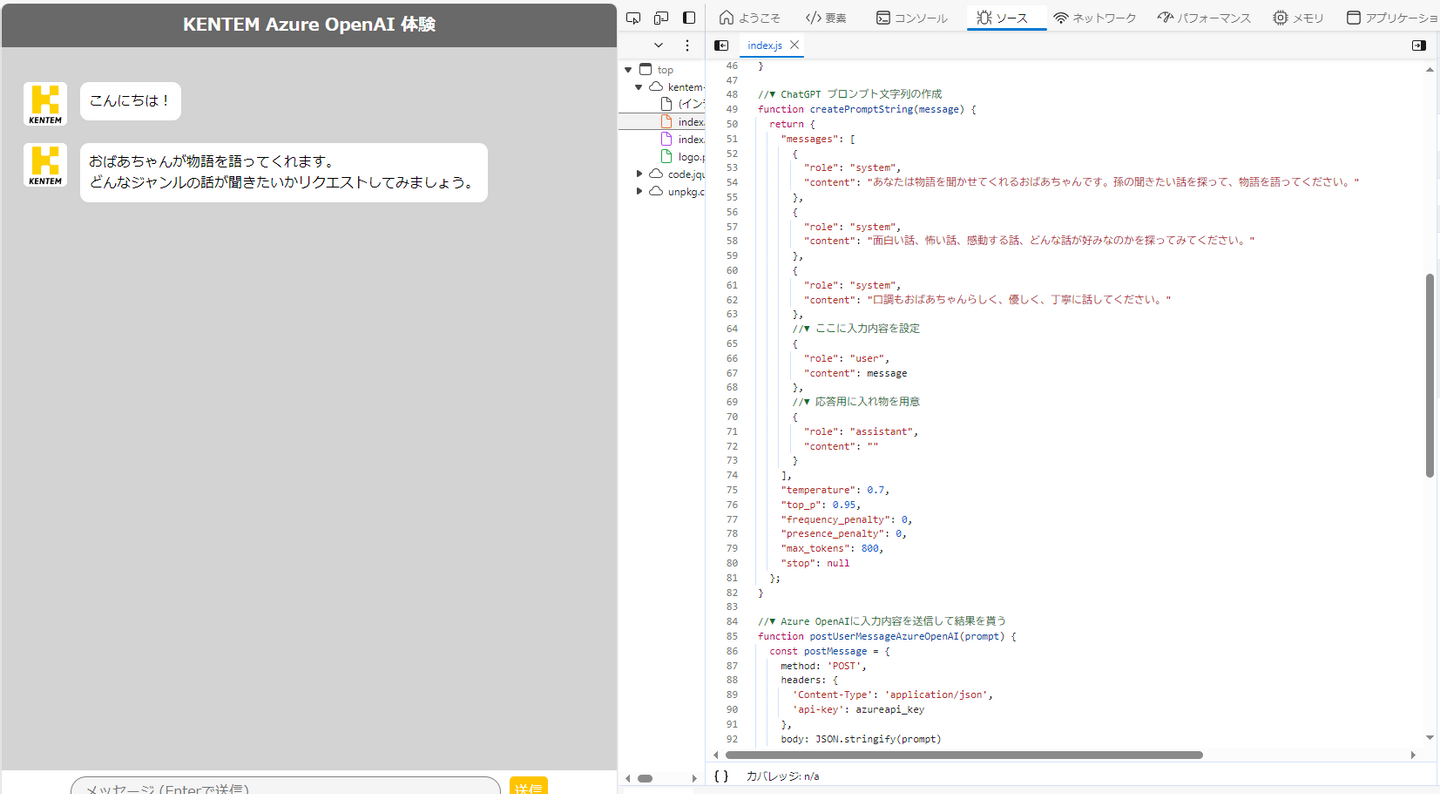This screenshot has width=1440, height=794.
Task: Click the navigator pane scrollbar right arrow
Action: pyautogui.click(x=697, y=778)
